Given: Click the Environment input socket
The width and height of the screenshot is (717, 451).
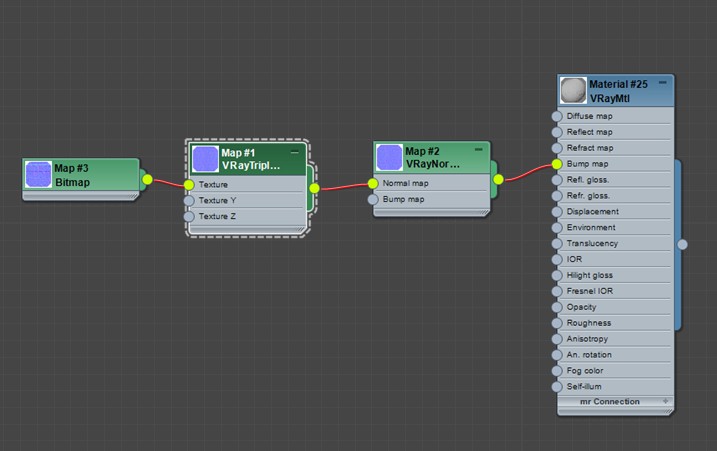Looking at the screenshot, I should click(556, 228).
